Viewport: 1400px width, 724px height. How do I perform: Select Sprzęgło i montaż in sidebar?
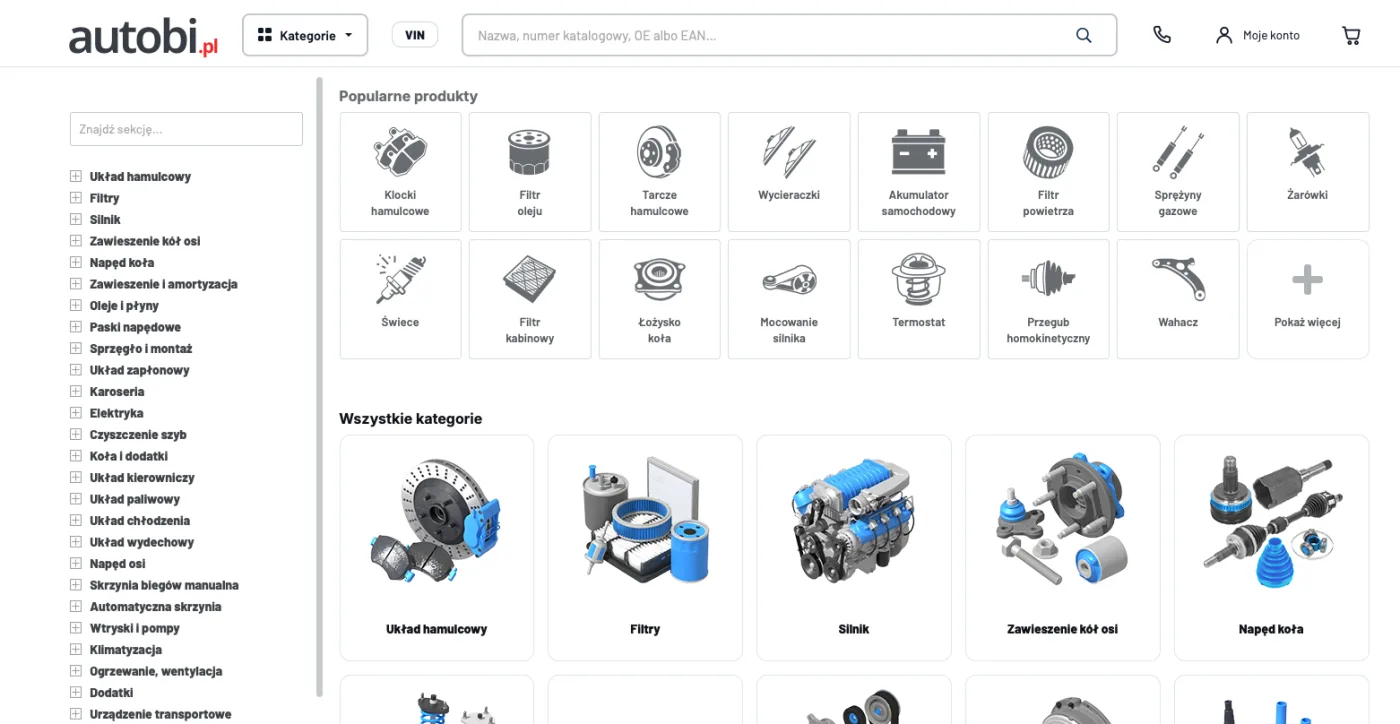pyautogui.click(x=141, y=349)
